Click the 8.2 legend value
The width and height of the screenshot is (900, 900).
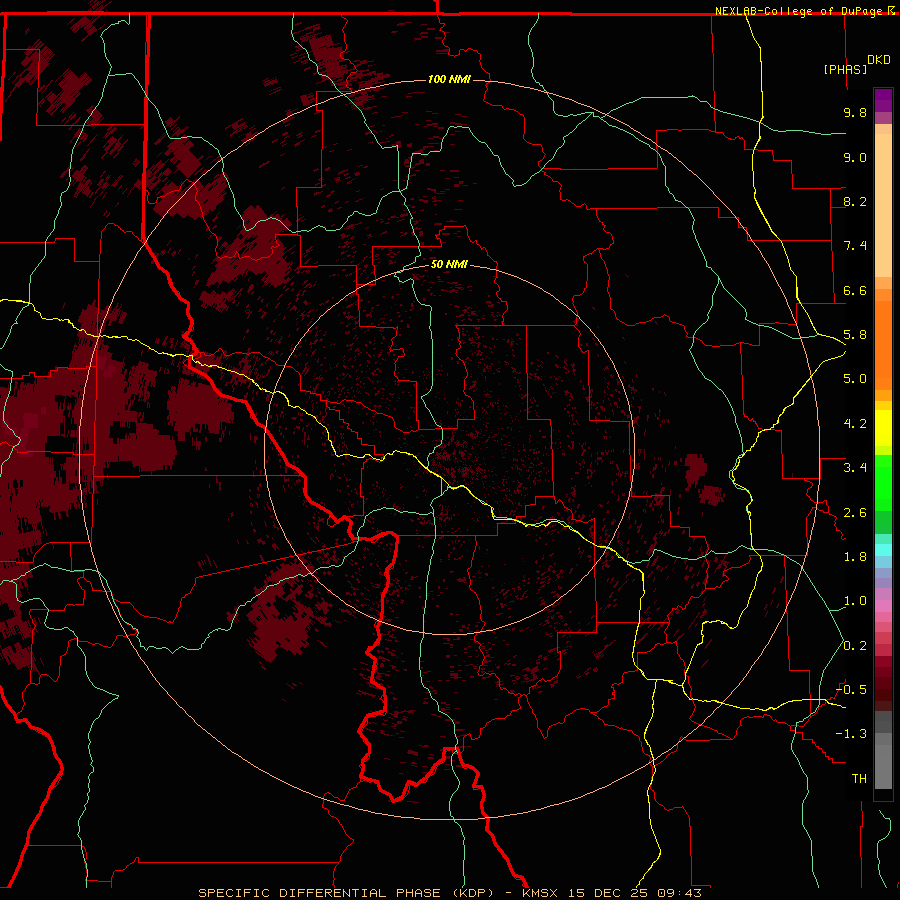(855, 201)
